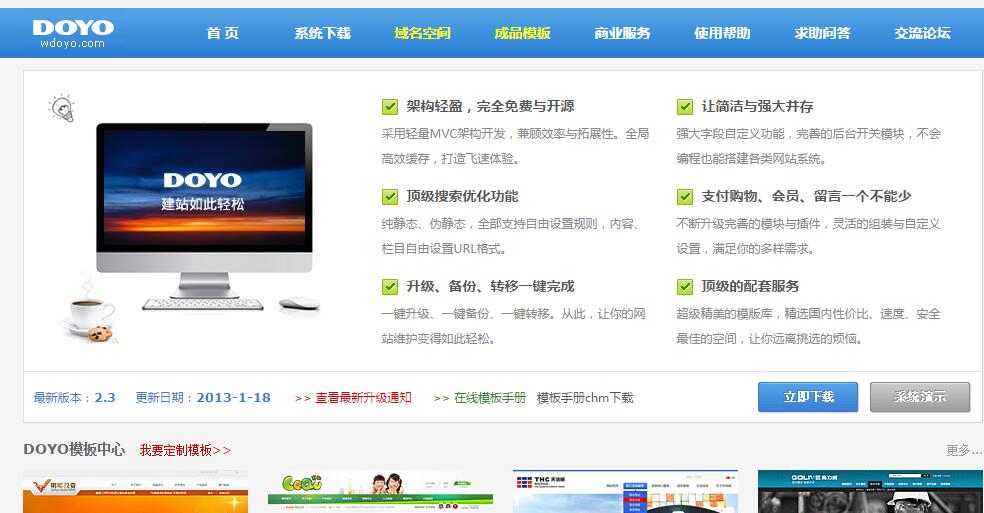Click the heading 让简洁与强大并存
984x513 pixels.
(757, 106)
